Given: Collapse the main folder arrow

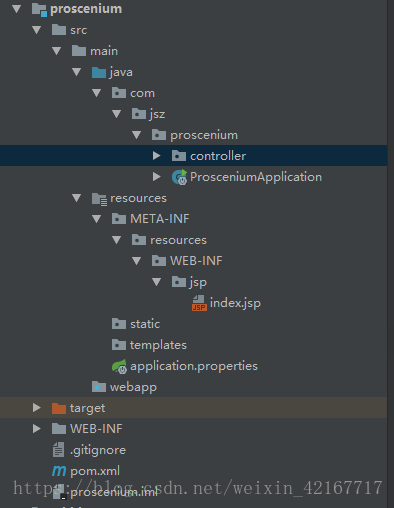Looking at the screenshot, I should pyautogui.click(x=57, y=51).
